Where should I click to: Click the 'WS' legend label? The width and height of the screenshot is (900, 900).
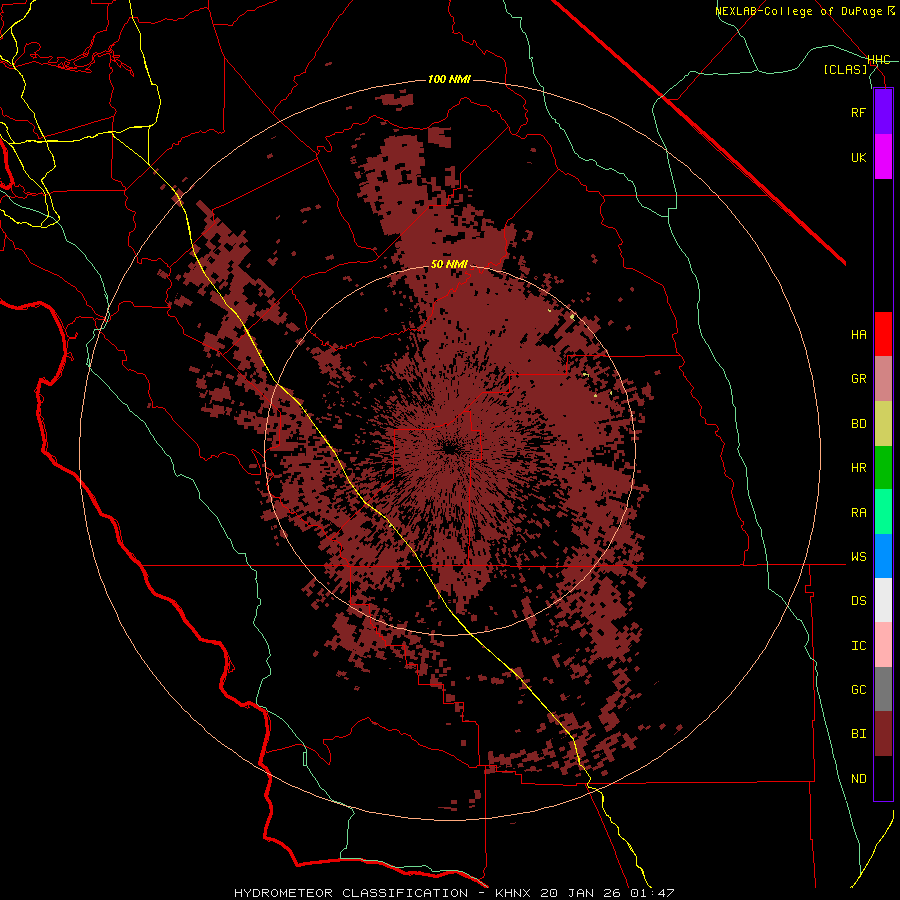(x=858, y=556)
